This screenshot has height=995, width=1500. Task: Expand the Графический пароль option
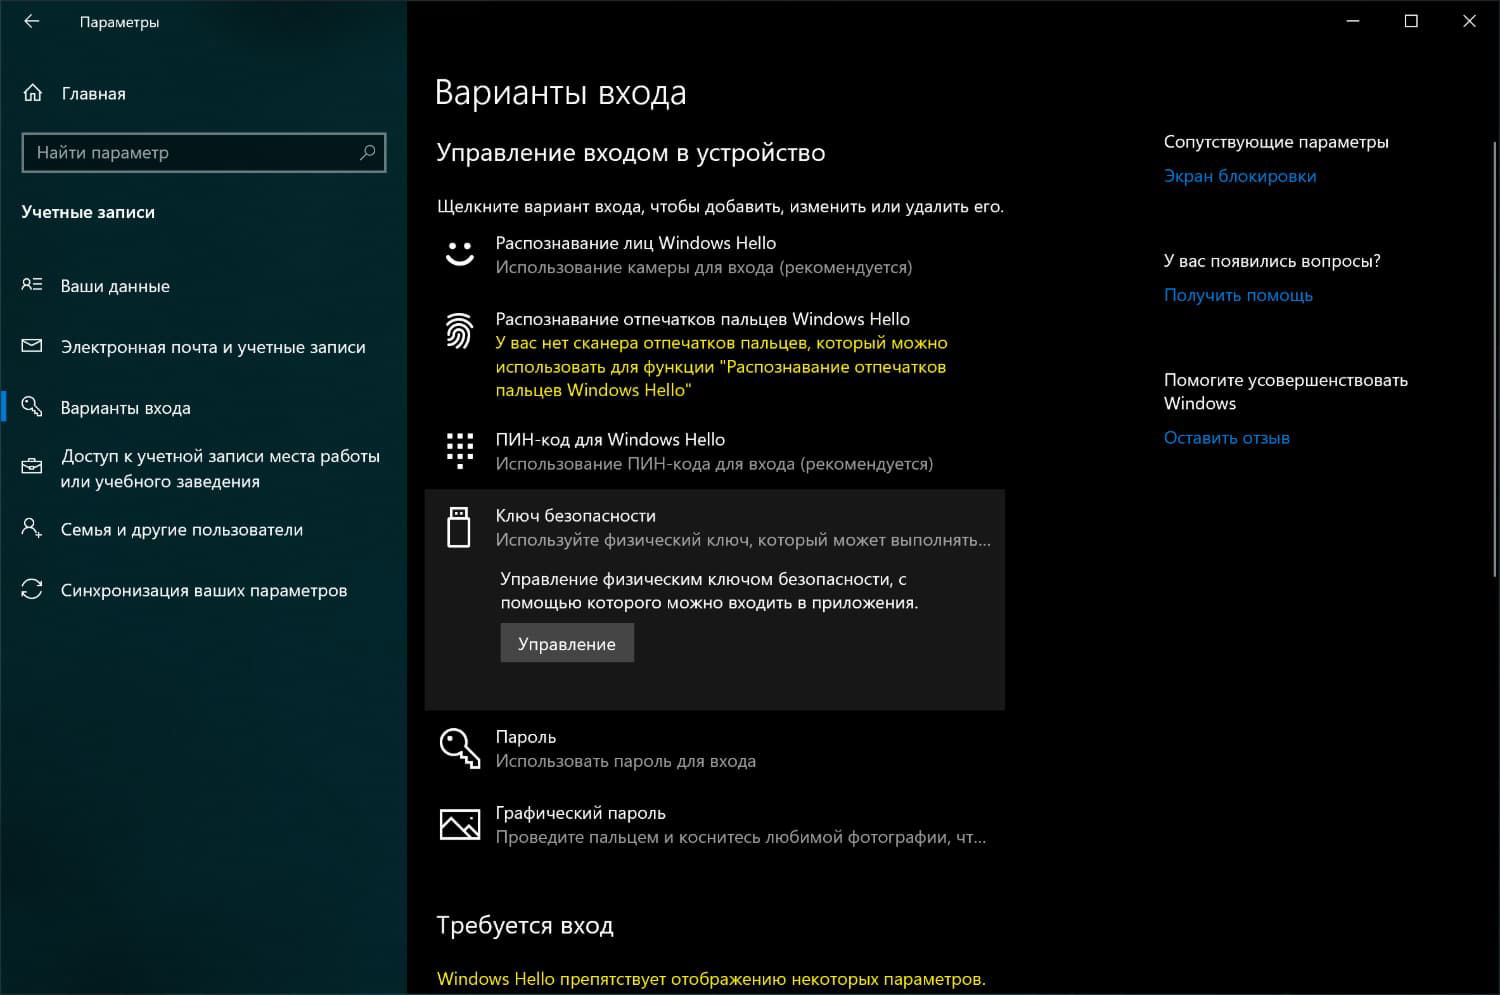point(714,825)
